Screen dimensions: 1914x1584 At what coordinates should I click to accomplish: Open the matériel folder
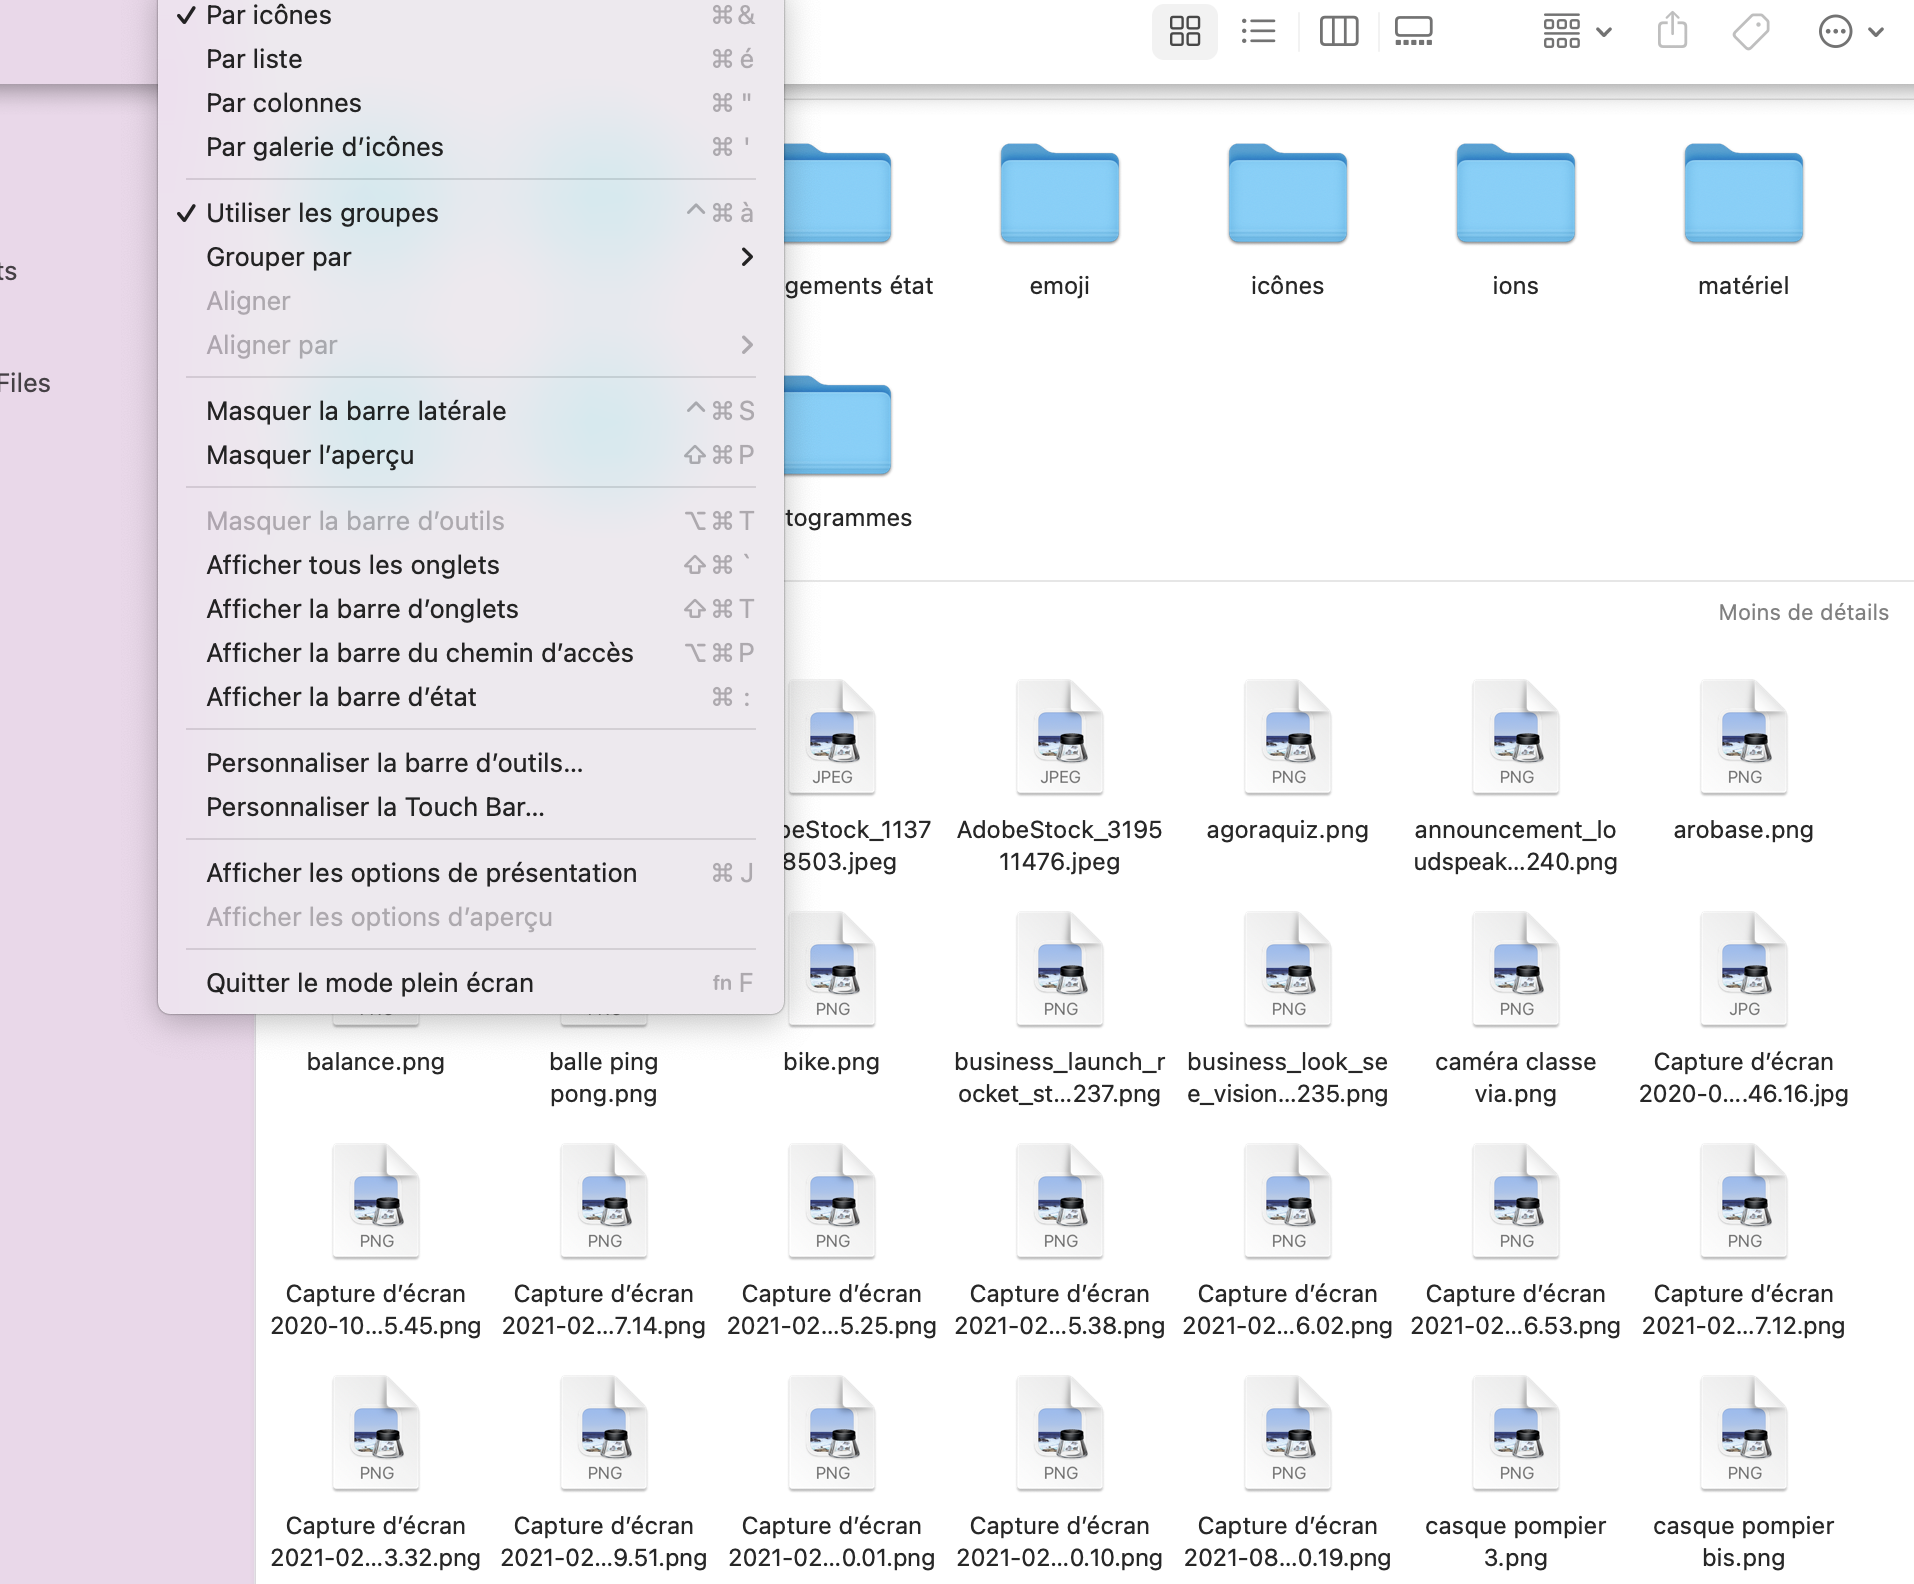[1744, 194]
